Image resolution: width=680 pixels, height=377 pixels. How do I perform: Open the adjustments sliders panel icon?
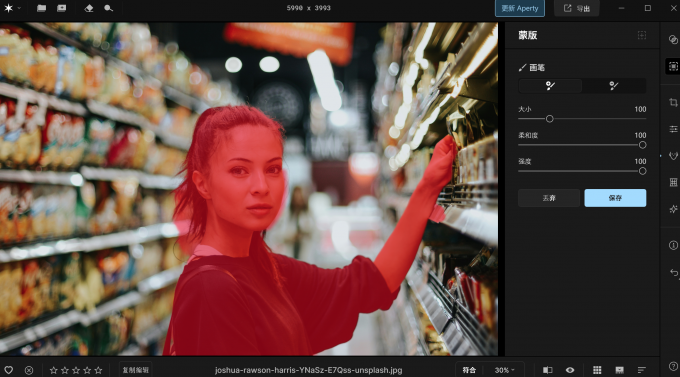(673, 129)
